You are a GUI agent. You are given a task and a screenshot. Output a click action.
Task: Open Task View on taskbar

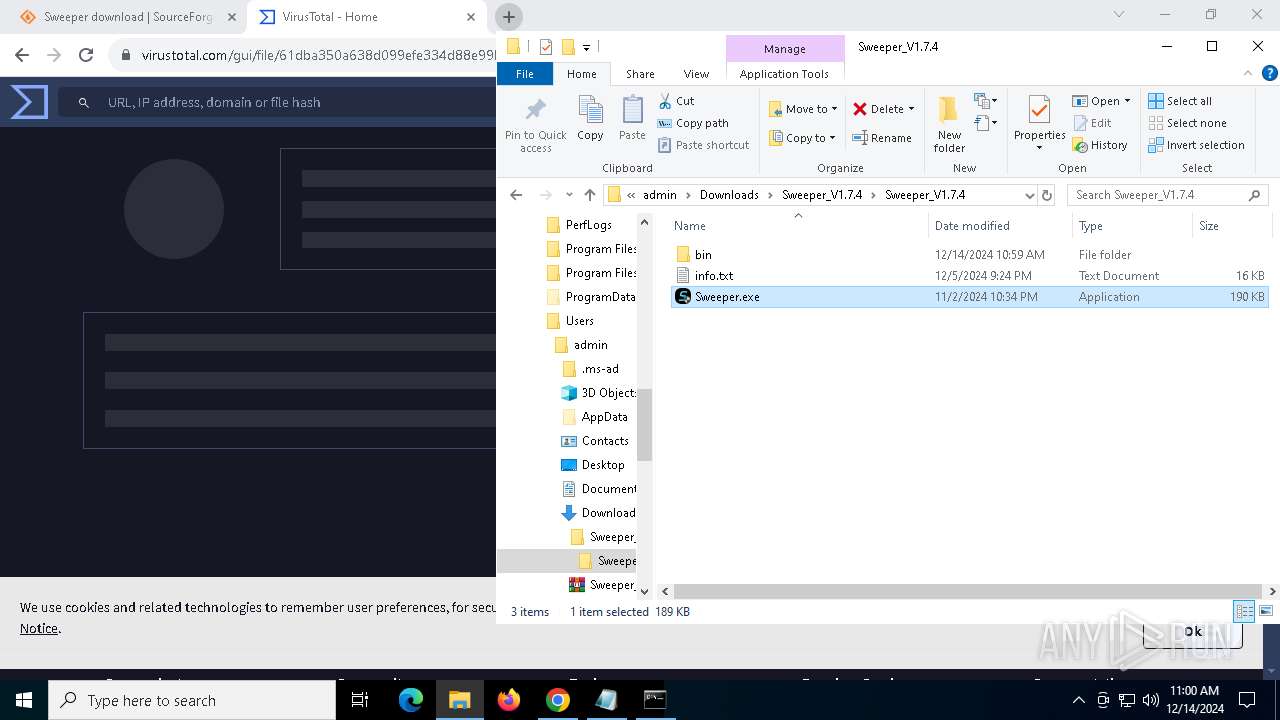(361, 700)
